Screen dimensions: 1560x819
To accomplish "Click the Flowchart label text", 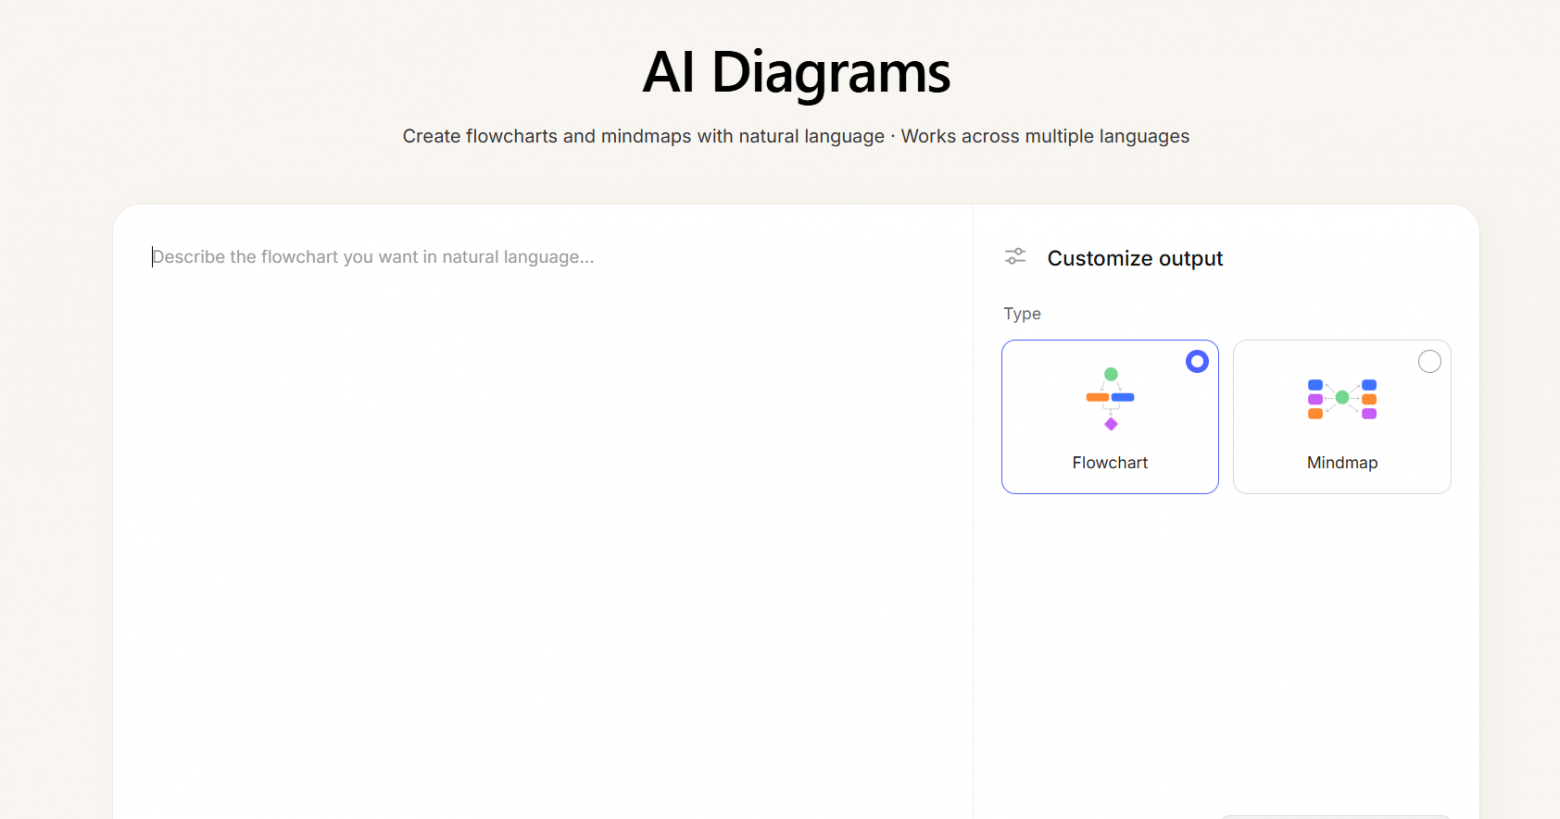I will click(x=1110, y=462).
